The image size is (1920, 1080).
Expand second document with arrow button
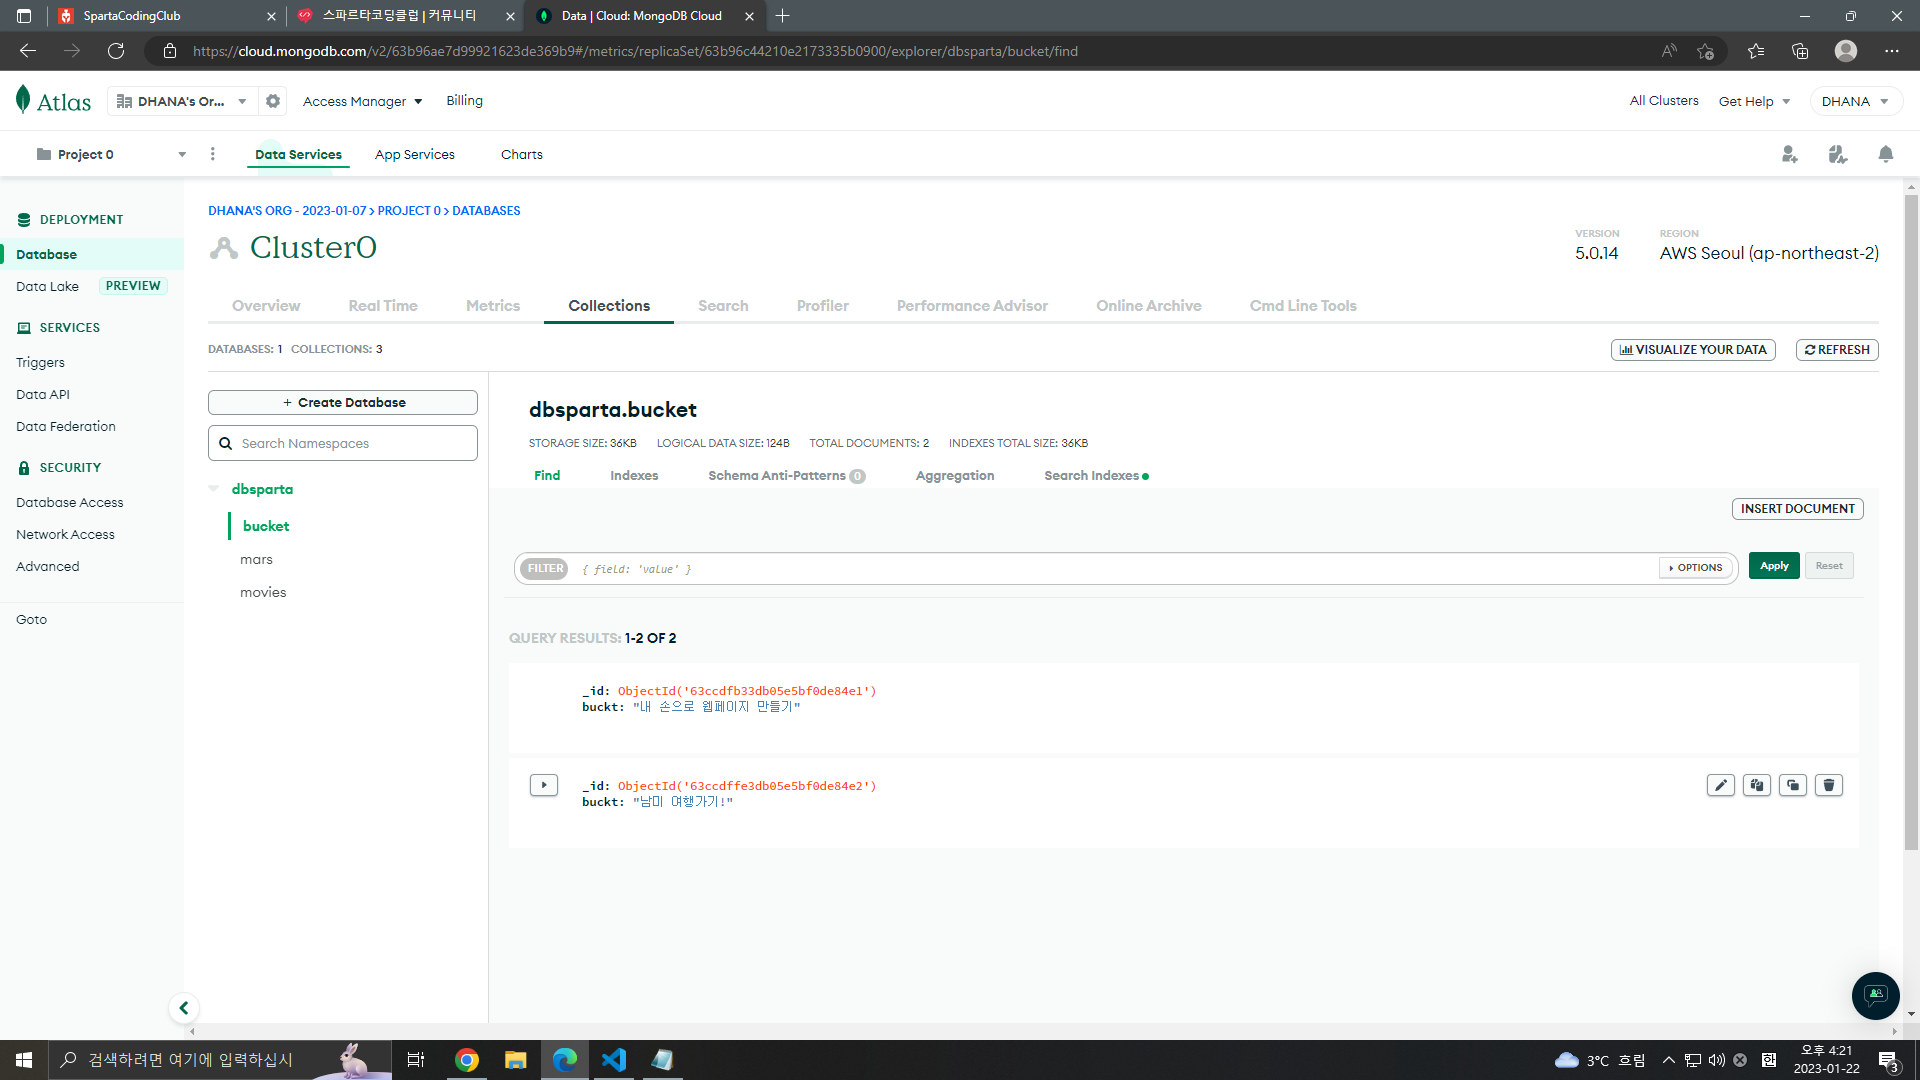(544, 785)
